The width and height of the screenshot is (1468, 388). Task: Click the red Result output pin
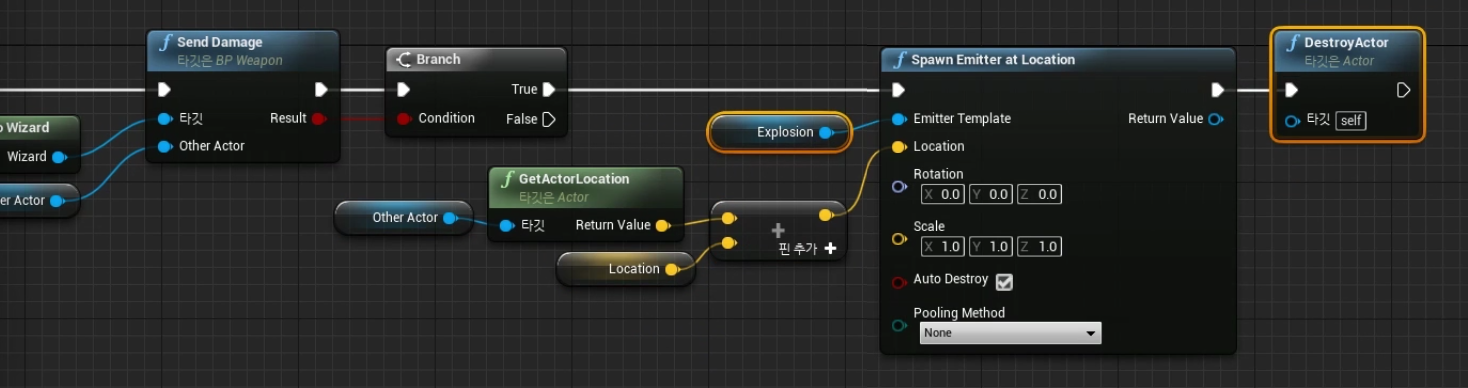[x=318, y=119]
